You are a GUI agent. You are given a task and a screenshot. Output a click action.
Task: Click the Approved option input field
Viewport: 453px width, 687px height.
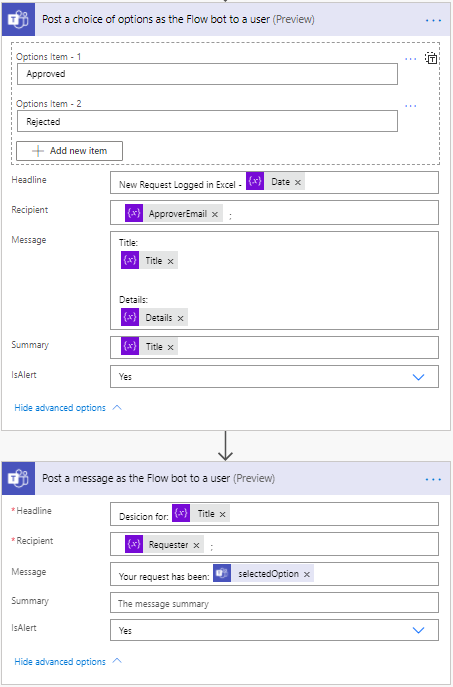(207, 74)
